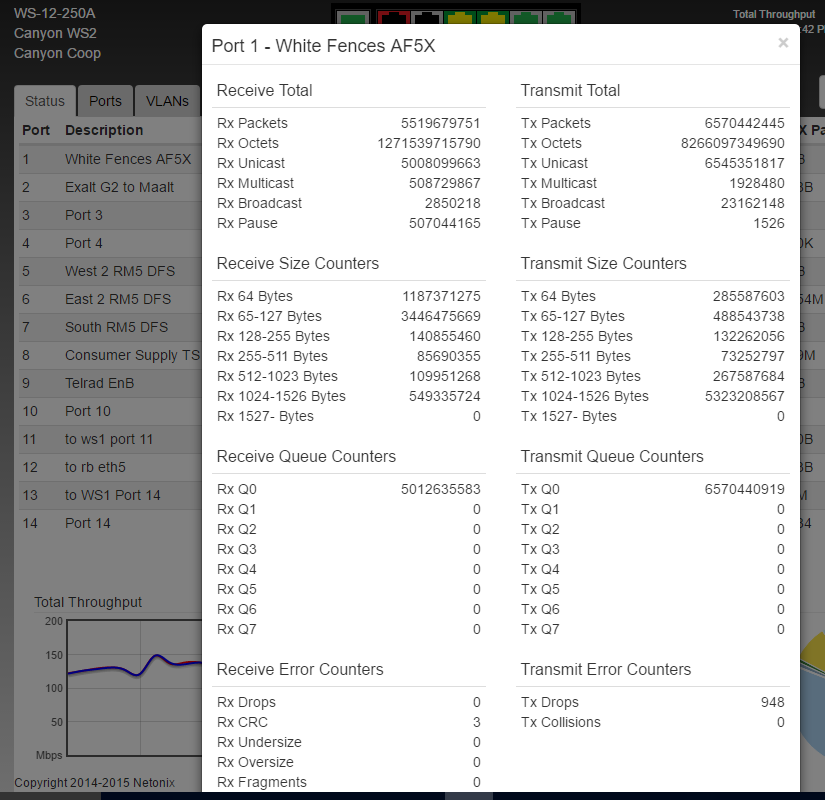The image size is (825, 800).
Task: Close the Port 1 statistics dialog
Action: point(783,43)
